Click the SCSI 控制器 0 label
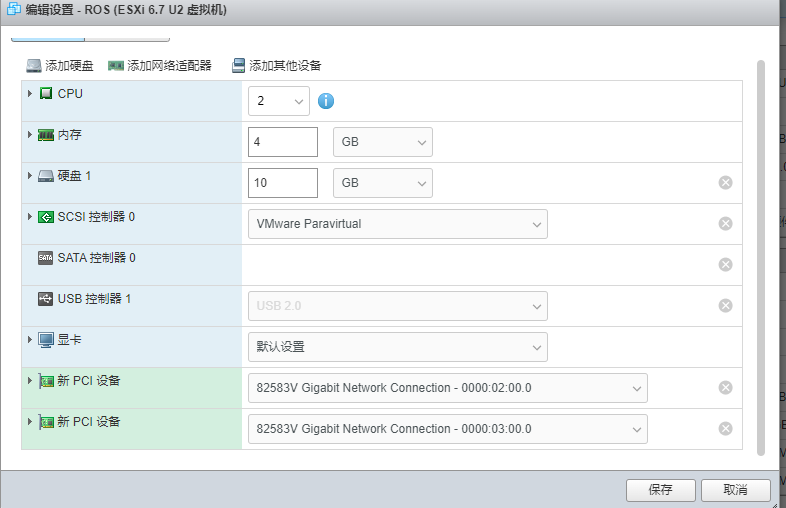 [96, 217]
